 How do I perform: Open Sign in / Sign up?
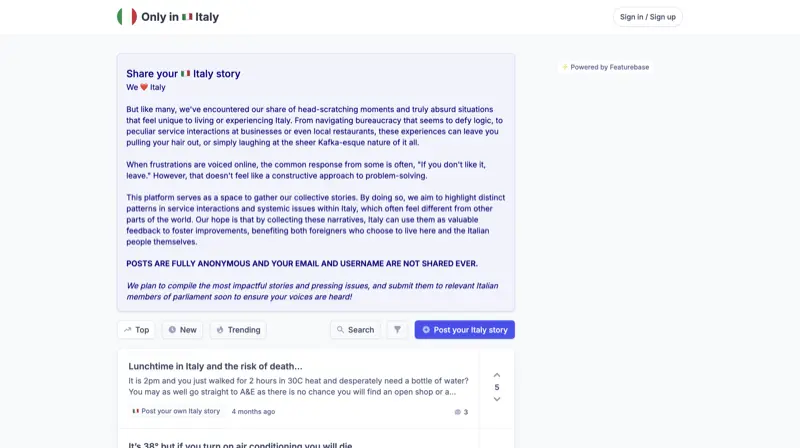(647, 17)
